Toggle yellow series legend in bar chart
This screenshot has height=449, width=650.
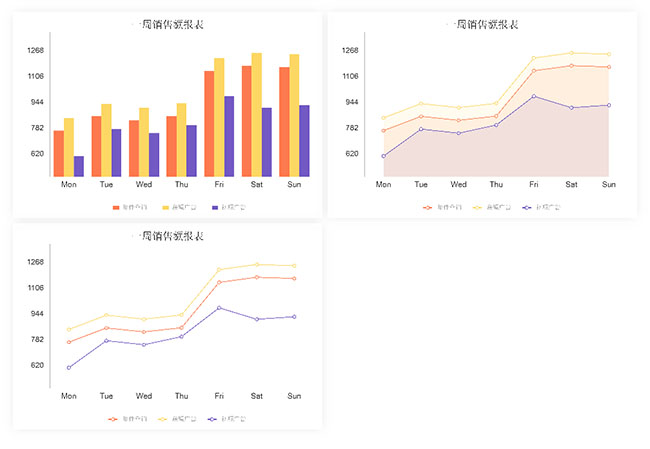[165, 207]
